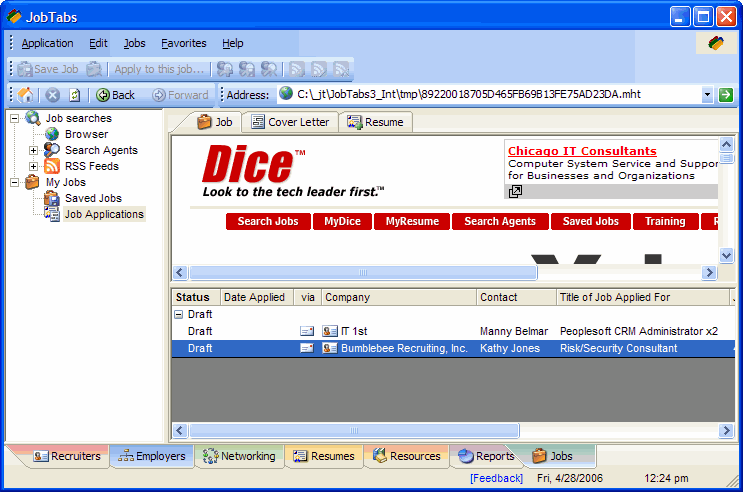Click the Dice logo
743x492 pixels.
click(x=253, y=164)
